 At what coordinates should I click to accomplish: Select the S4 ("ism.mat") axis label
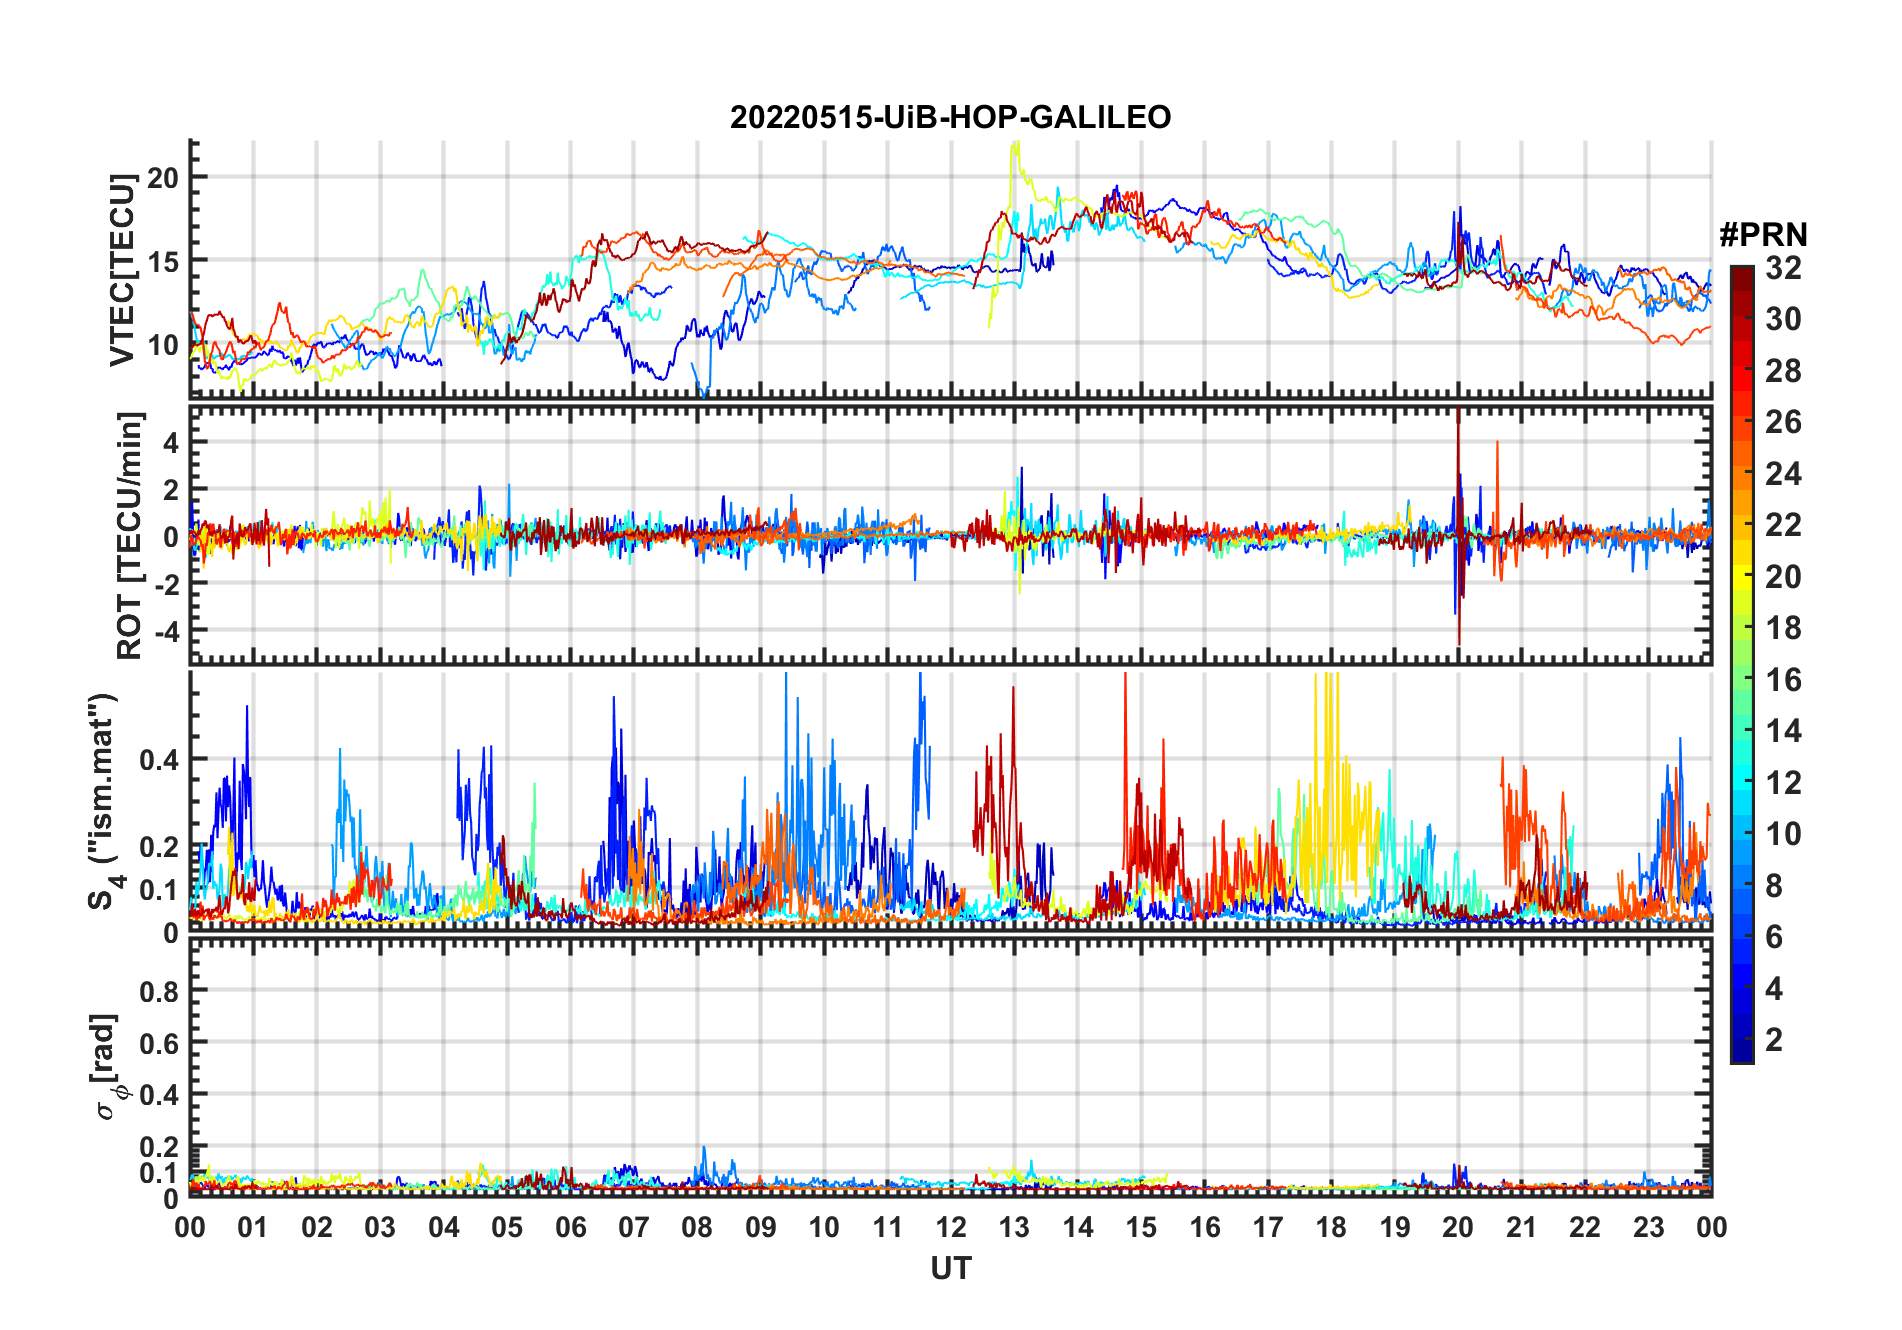104,801
